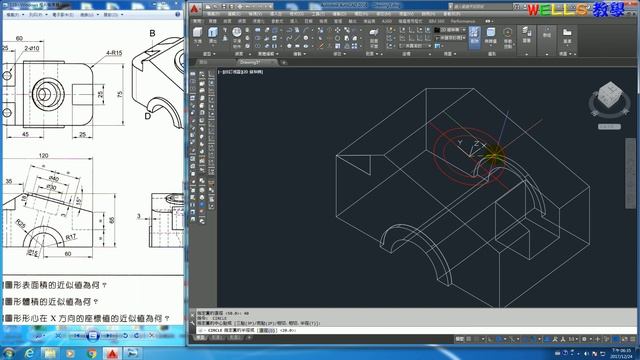The height and width of the screenshot is (360, 640).
Task: Switch to the A360 ribbon tab
Action: 387,21
